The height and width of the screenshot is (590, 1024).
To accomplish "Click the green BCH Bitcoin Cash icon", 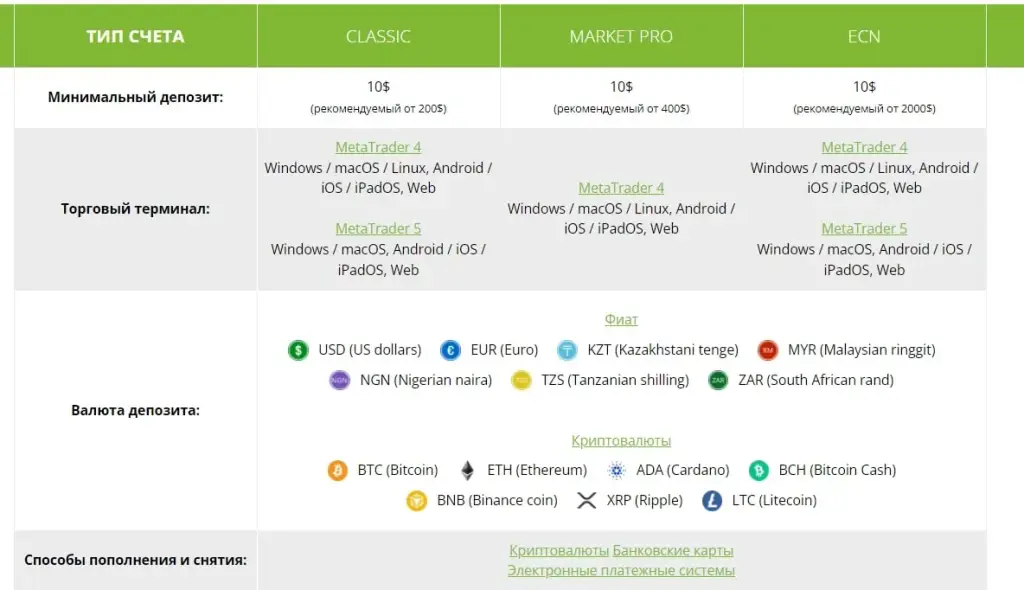I will pyautogui.click(x=758, y=470).
